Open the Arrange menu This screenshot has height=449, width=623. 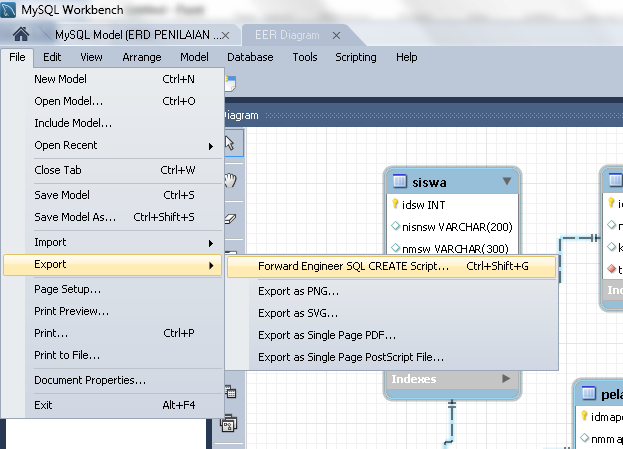pos(142,57)
